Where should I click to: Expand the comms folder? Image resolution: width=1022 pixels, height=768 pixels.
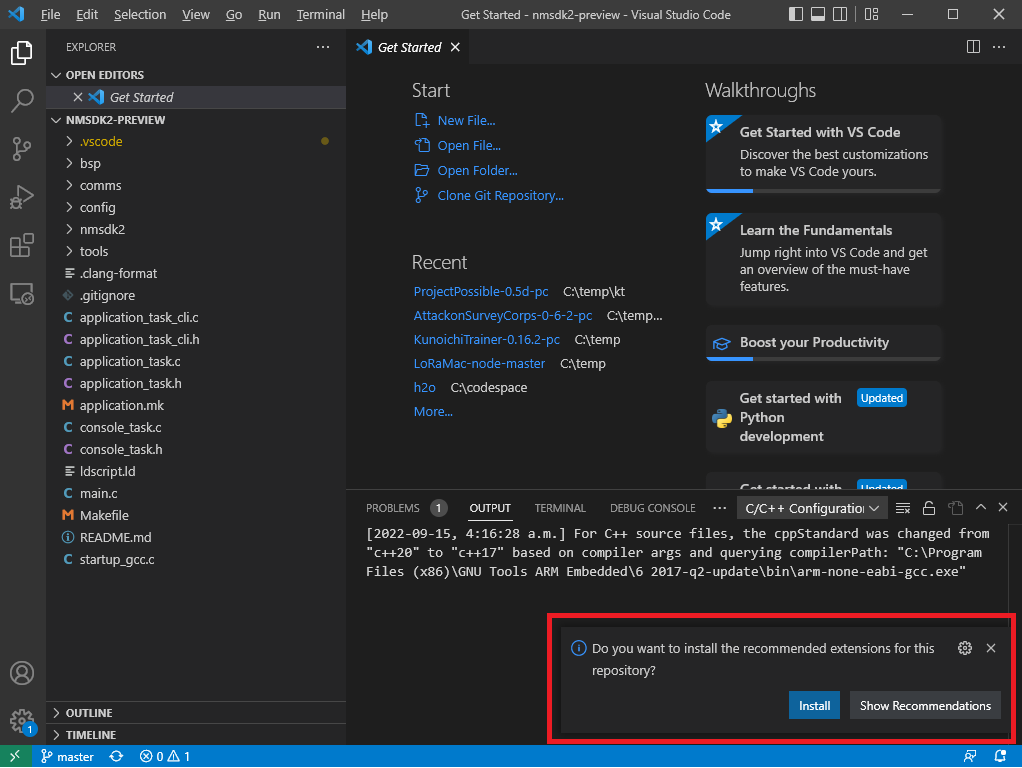[196, 186]
